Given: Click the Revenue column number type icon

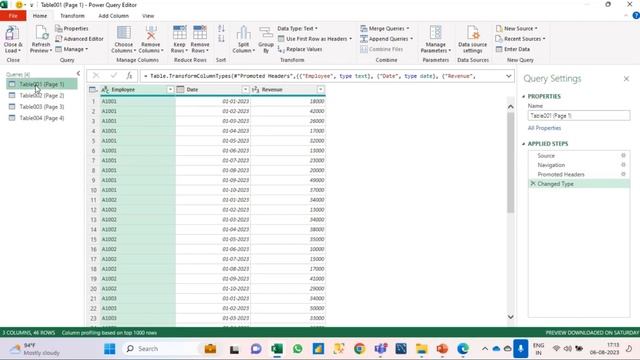Looking at the screenshot, I should (x=256, y=89).
